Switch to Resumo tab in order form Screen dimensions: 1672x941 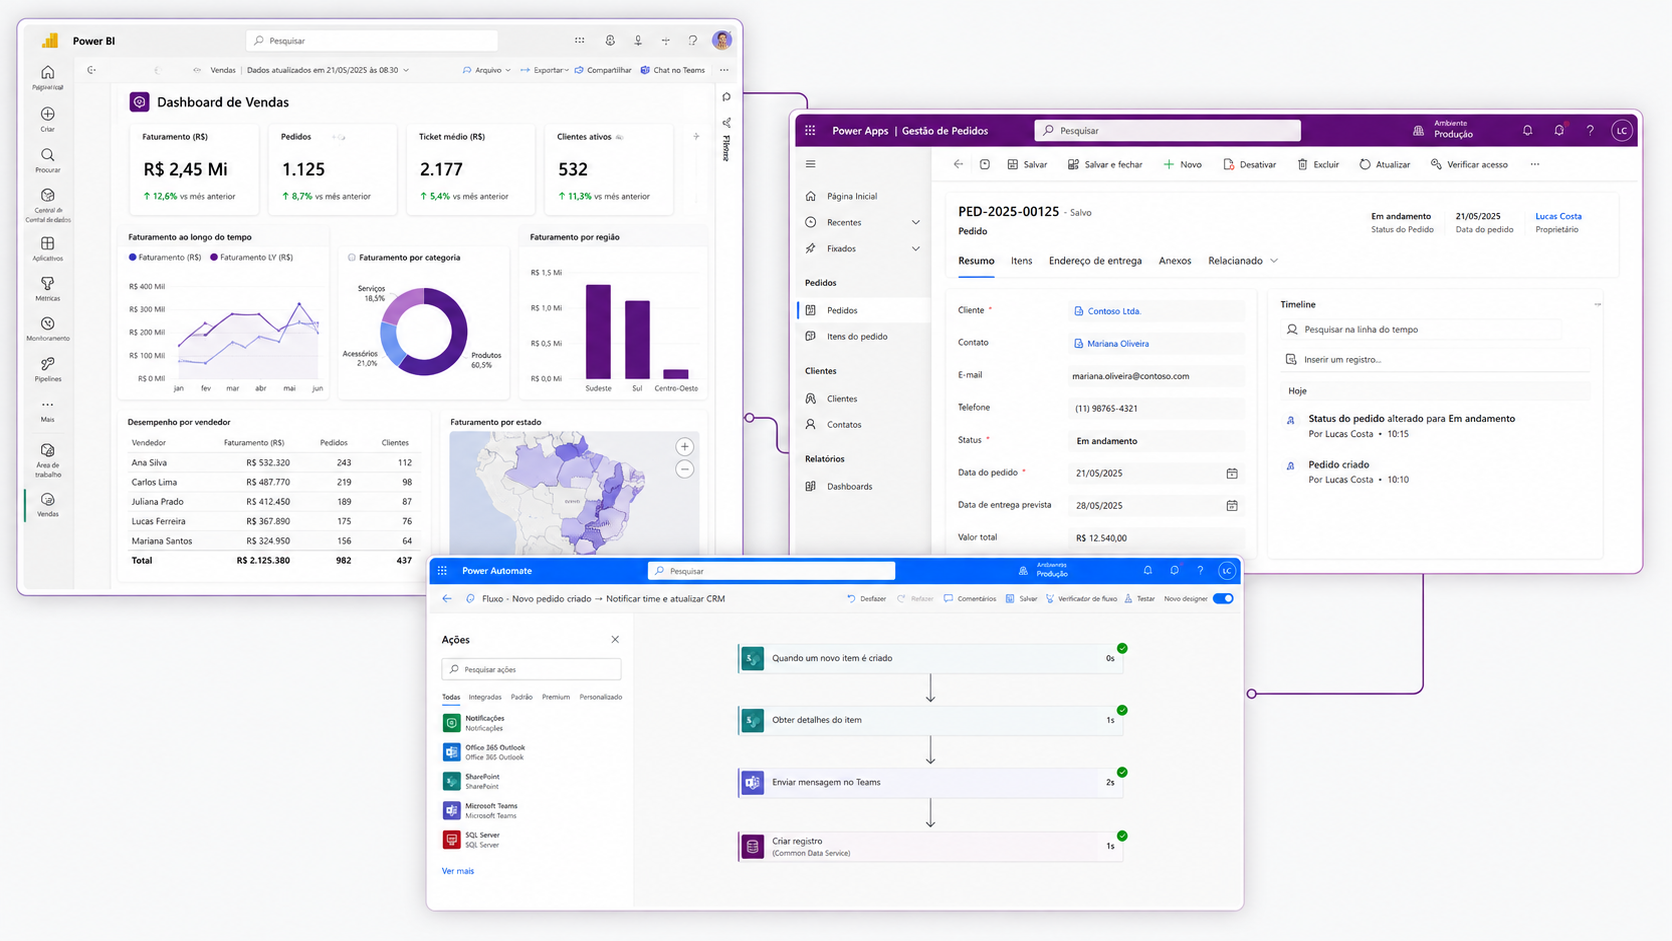pyautogui.click(x=976, y=261)
